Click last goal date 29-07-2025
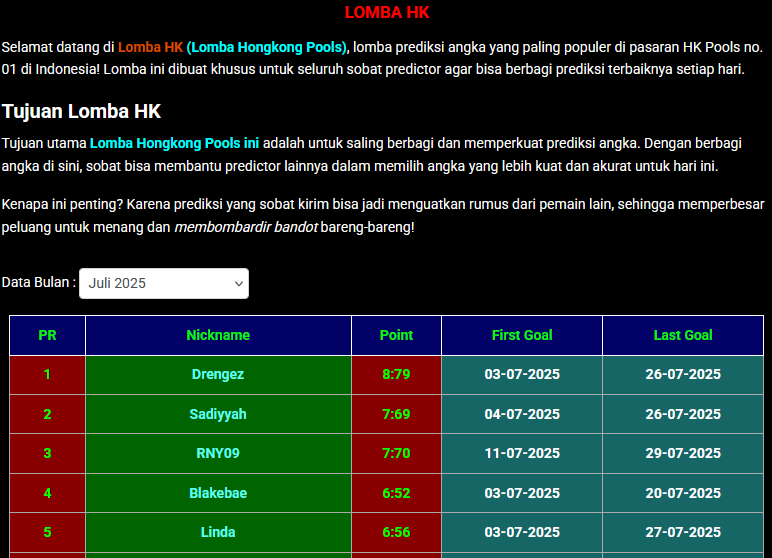 pyautogui.click(x=683, y=453)
